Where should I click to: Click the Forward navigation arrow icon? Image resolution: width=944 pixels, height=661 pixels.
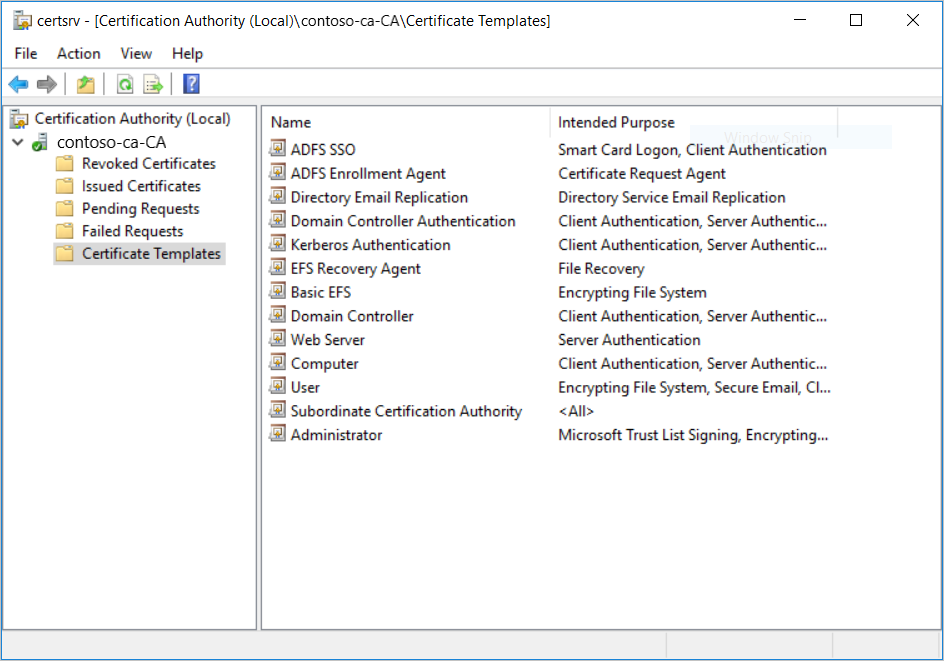(46, 84)
